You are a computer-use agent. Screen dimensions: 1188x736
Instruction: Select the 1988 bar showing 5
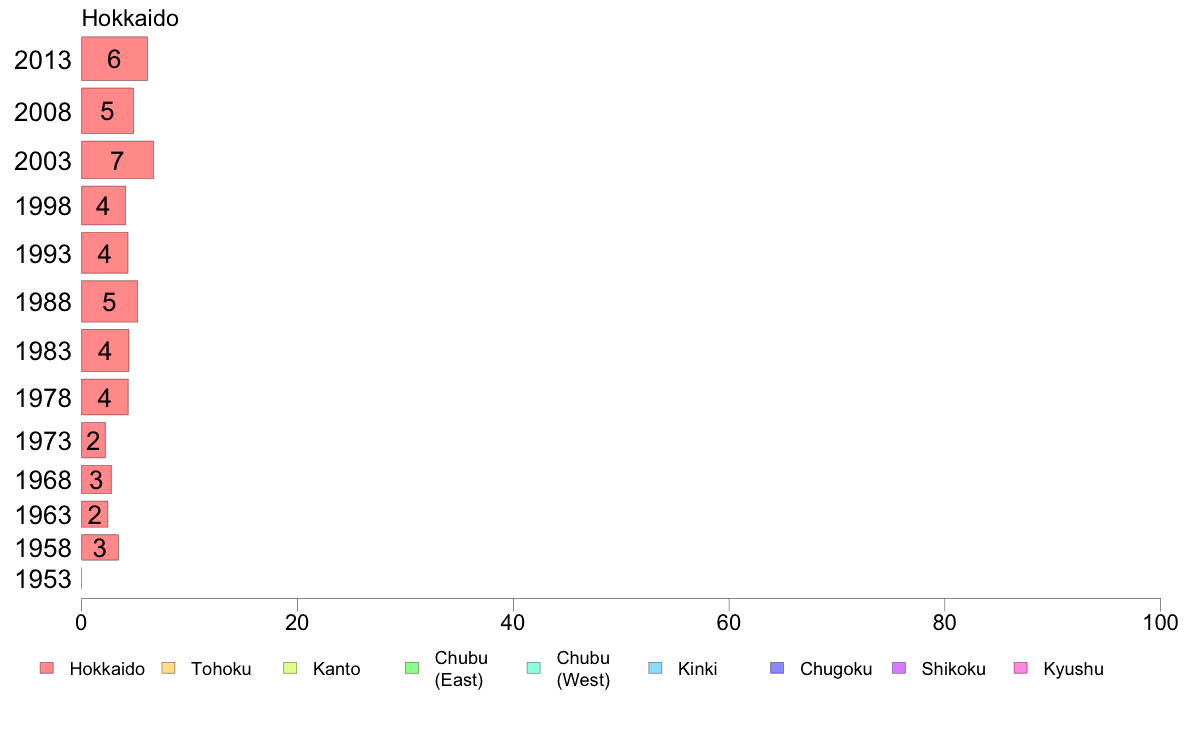pos(109,301)
